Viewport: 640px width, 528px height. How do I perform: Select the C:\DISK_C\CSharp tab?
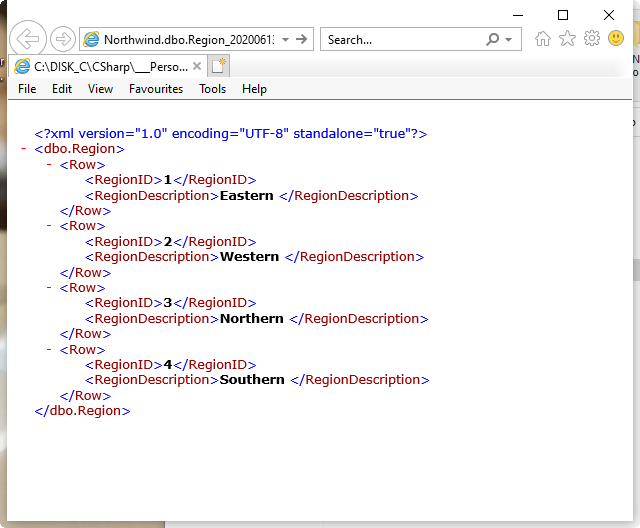(107, 67)
